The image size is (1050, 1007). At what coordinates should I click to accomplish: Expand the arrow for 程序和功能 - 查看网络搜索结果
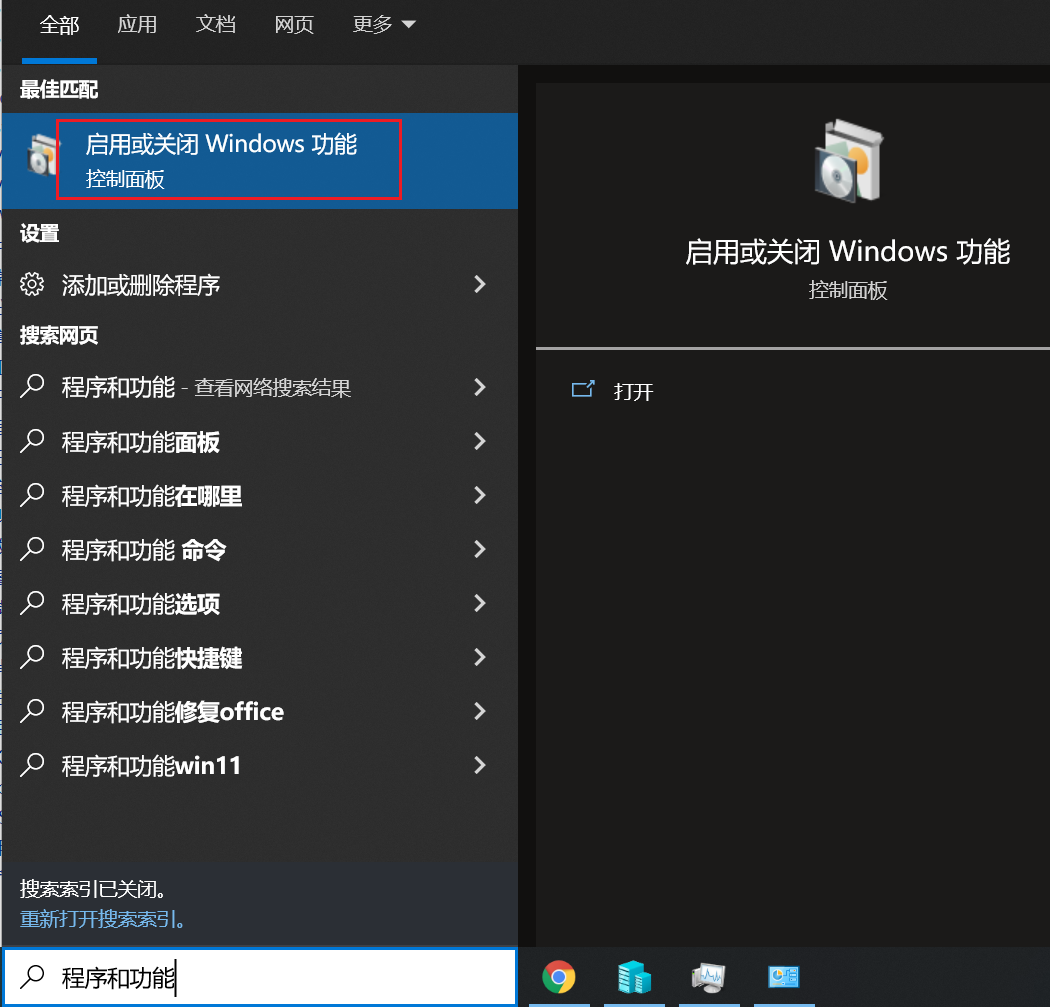tap(479, 387)
